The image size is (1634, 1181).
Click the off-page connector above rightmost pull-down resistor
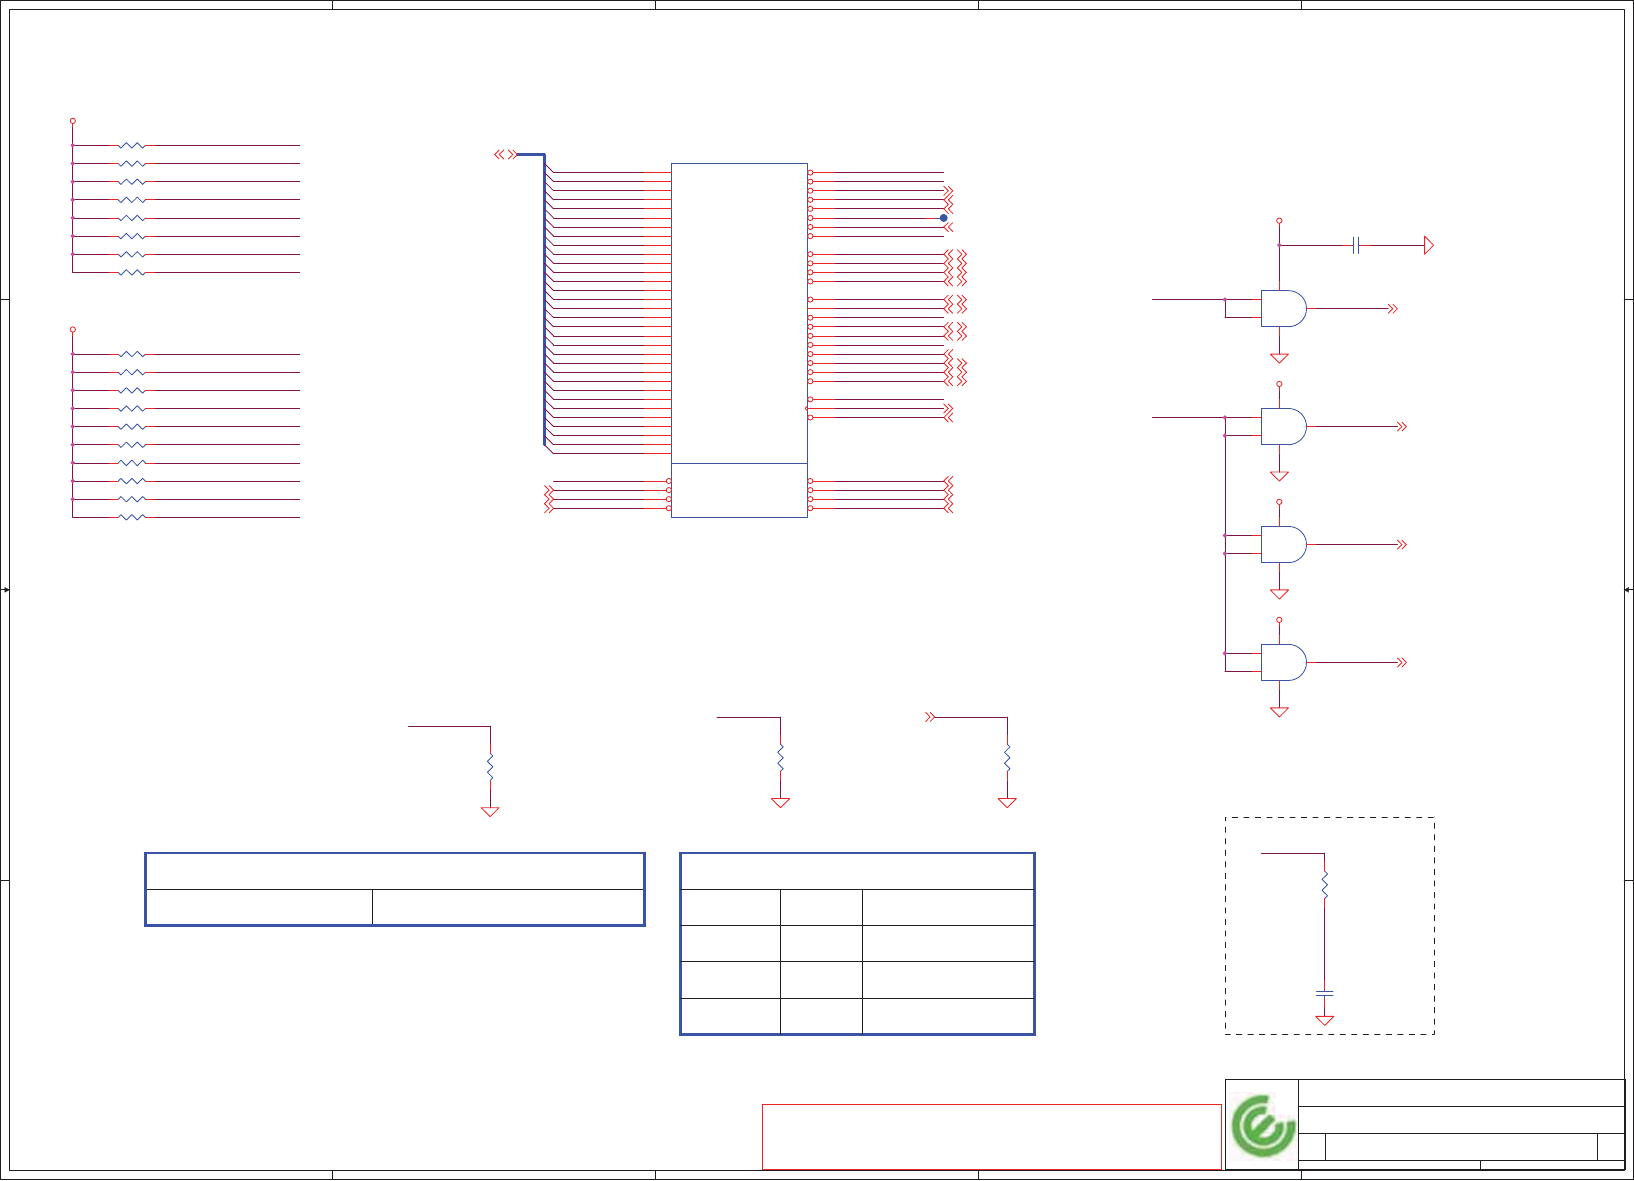pyautogui.click(x=930, y=717)
